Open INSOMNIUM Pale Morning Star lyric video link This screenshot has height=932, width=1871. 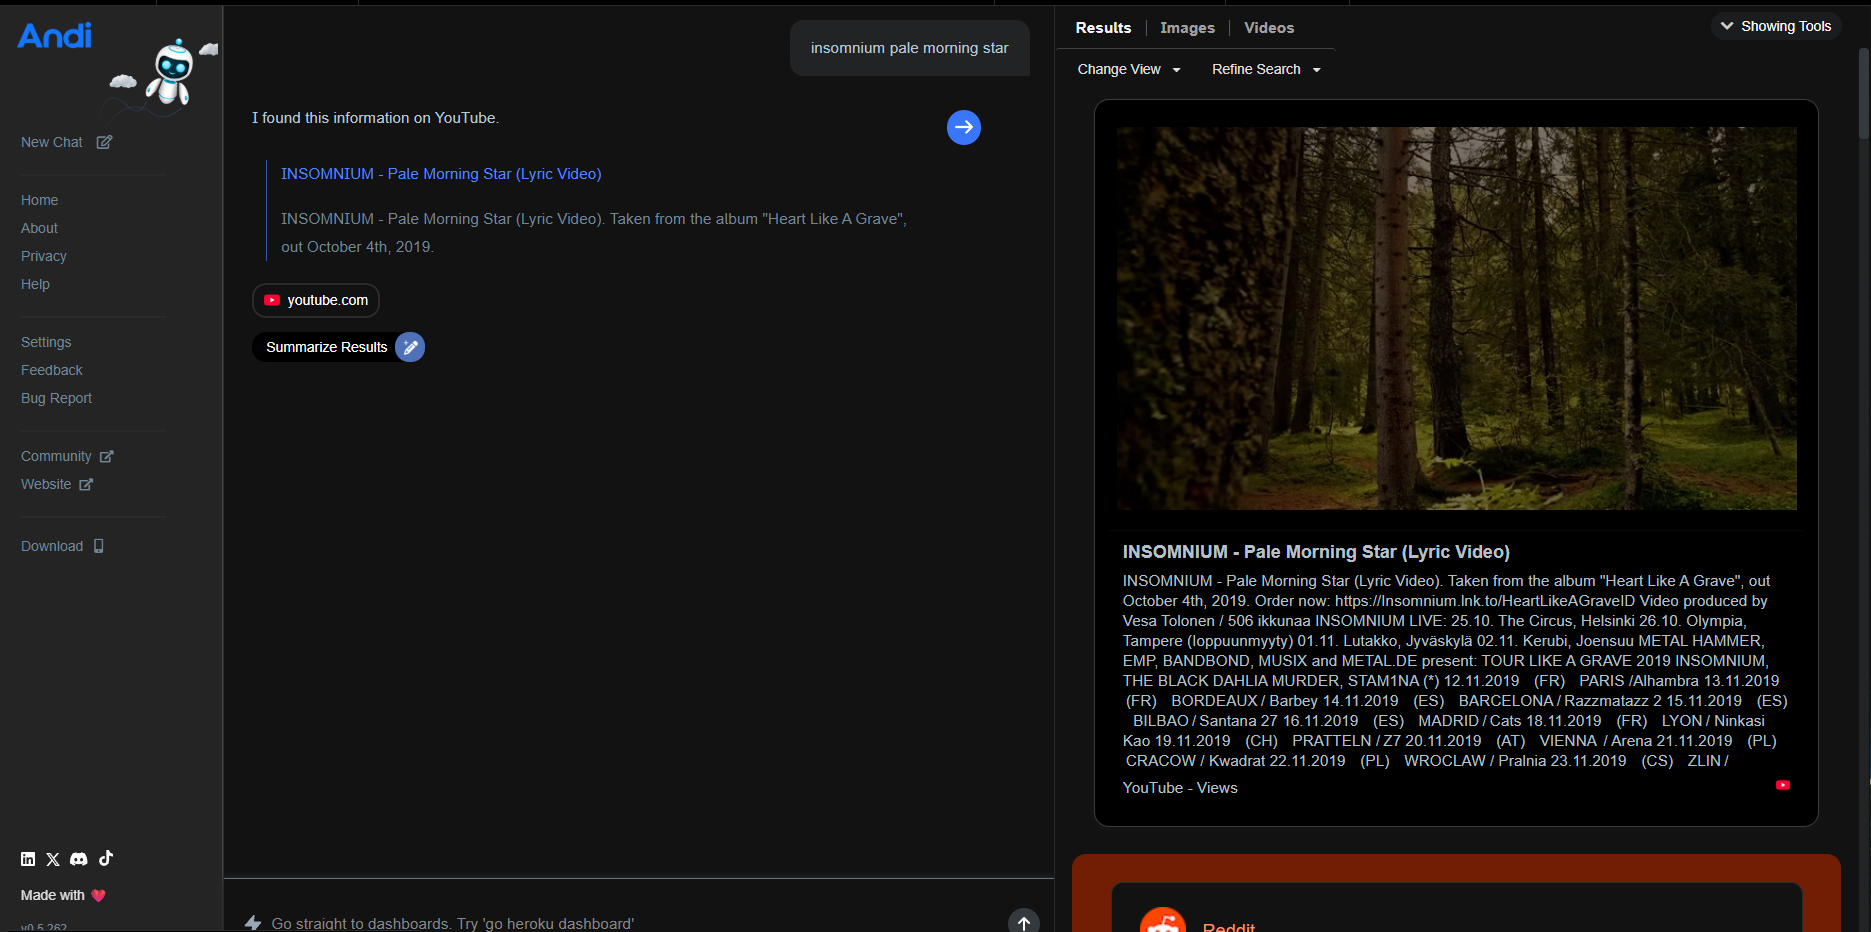click(x=441, y=174)
